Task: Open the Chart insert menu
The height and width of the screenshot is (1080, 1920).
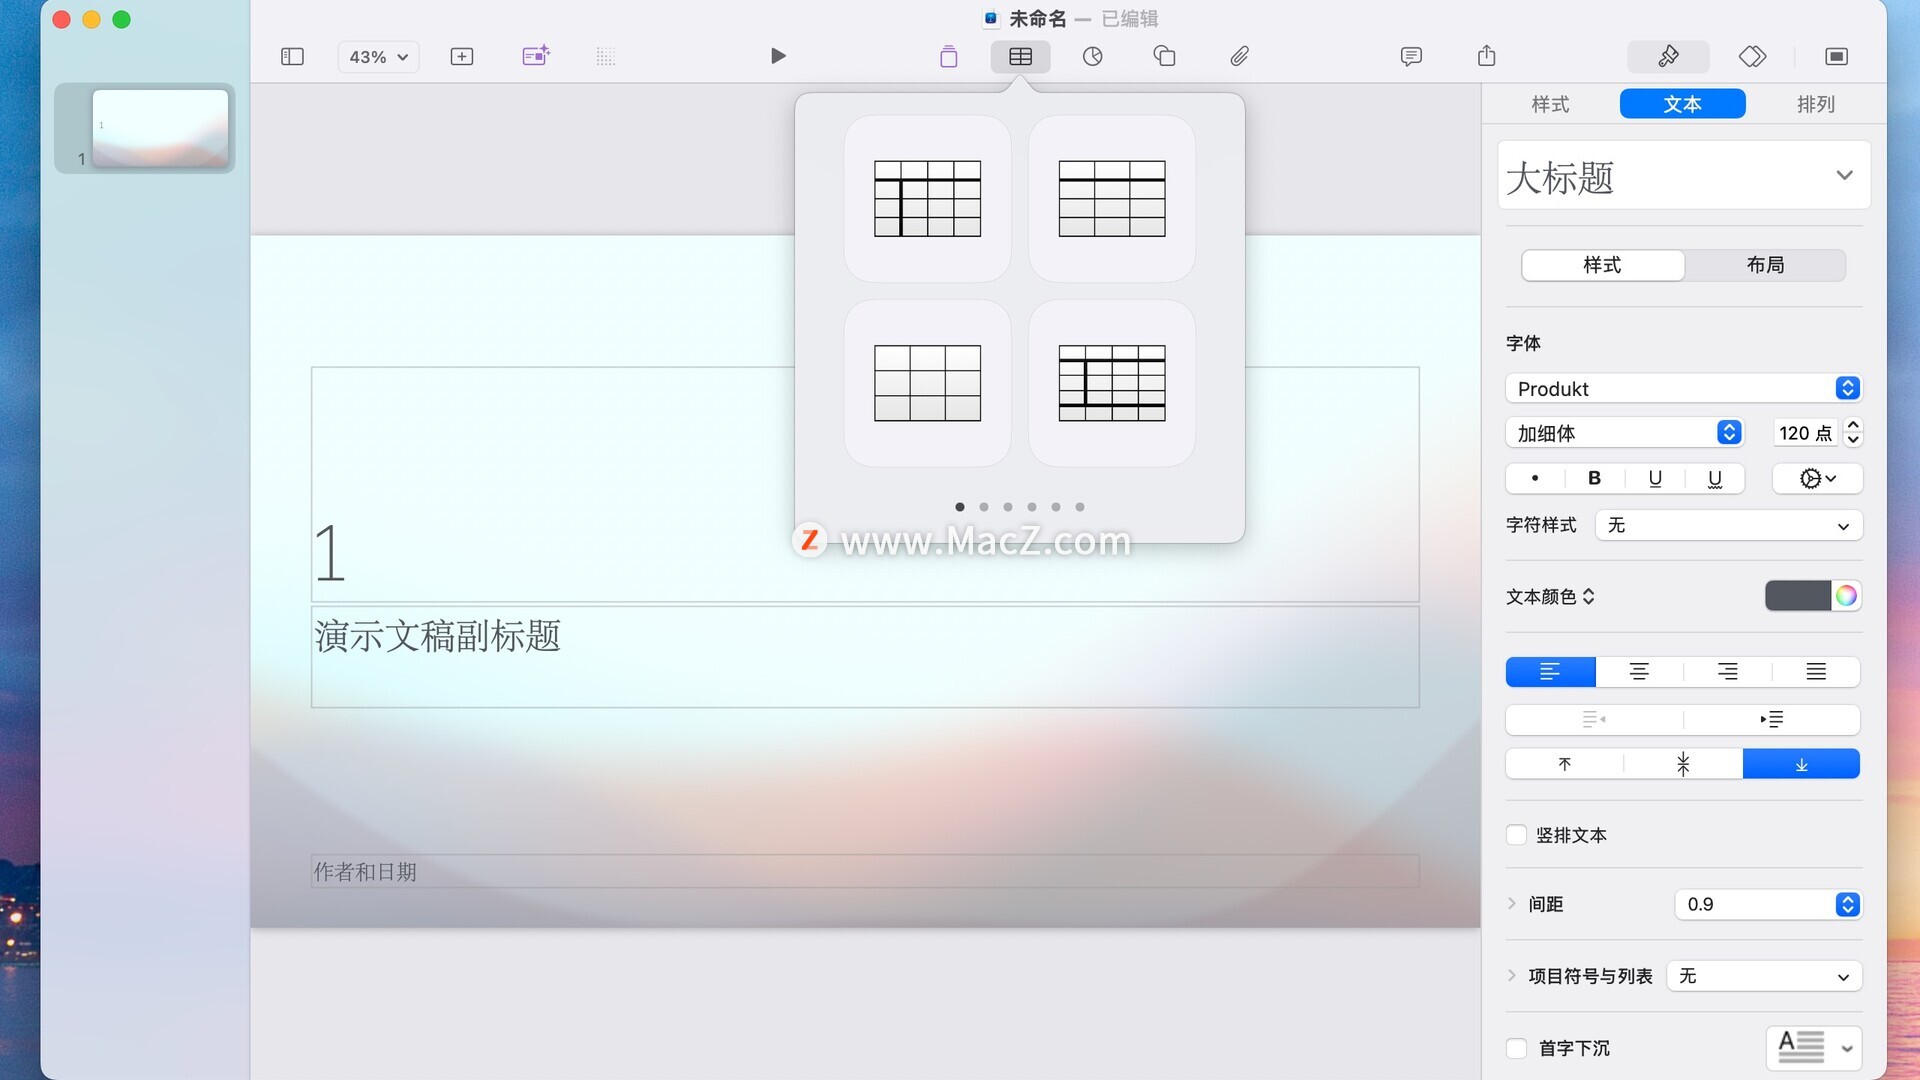Action: click(x=1092, y=56)
